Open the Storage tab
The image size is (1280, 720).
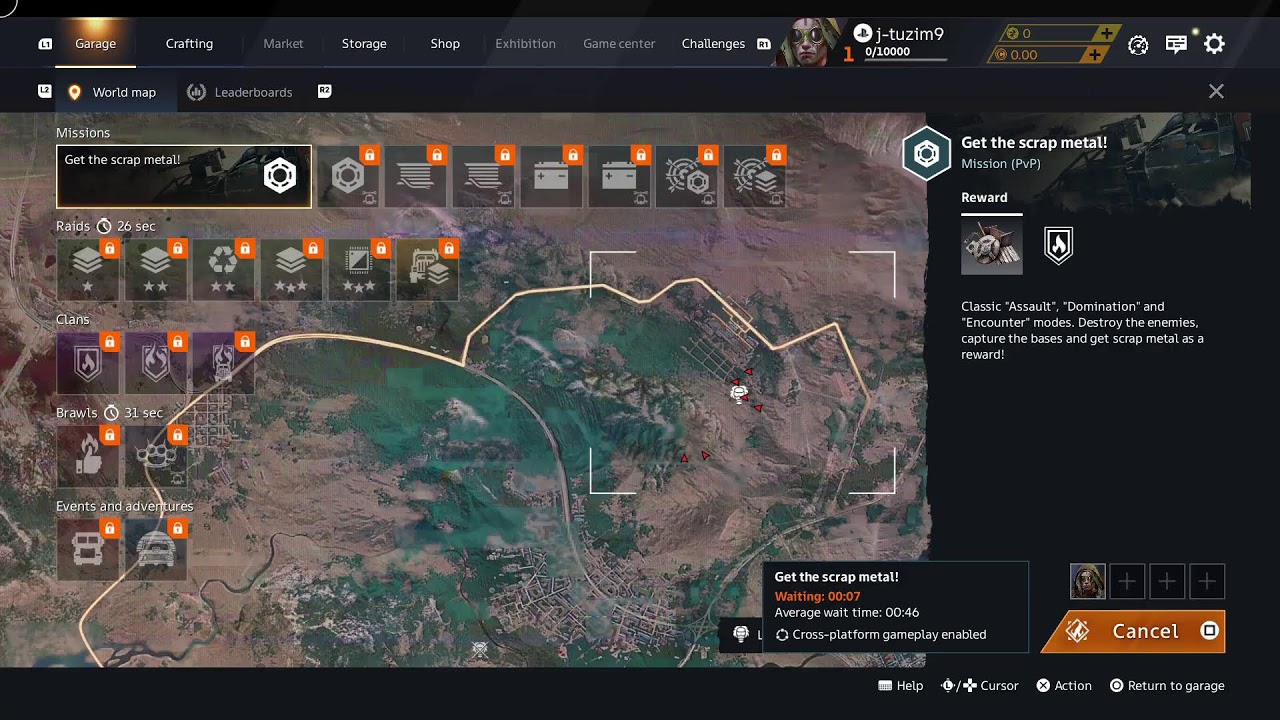[x=364, y=44]
